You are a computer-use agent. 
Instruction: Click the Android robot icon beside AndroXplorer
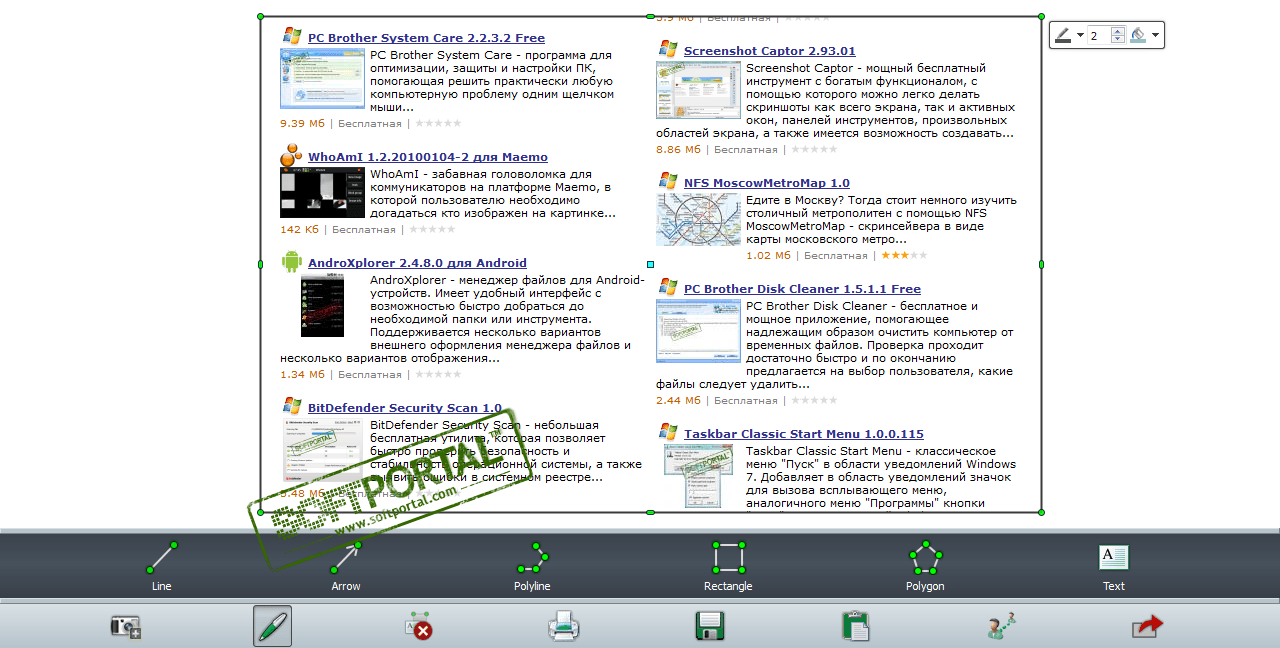(x=292, y=262)
